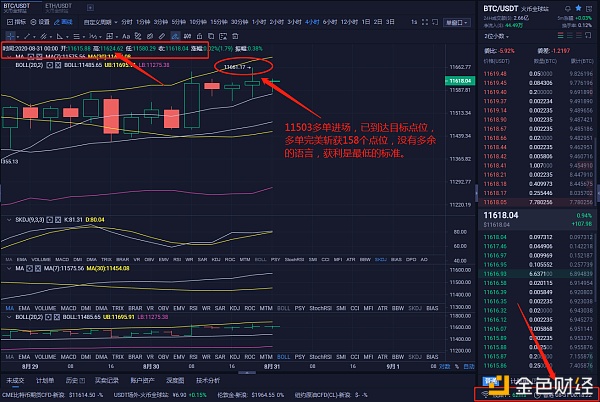Remove main chart MA indicator via X

[x=39, y=57]
